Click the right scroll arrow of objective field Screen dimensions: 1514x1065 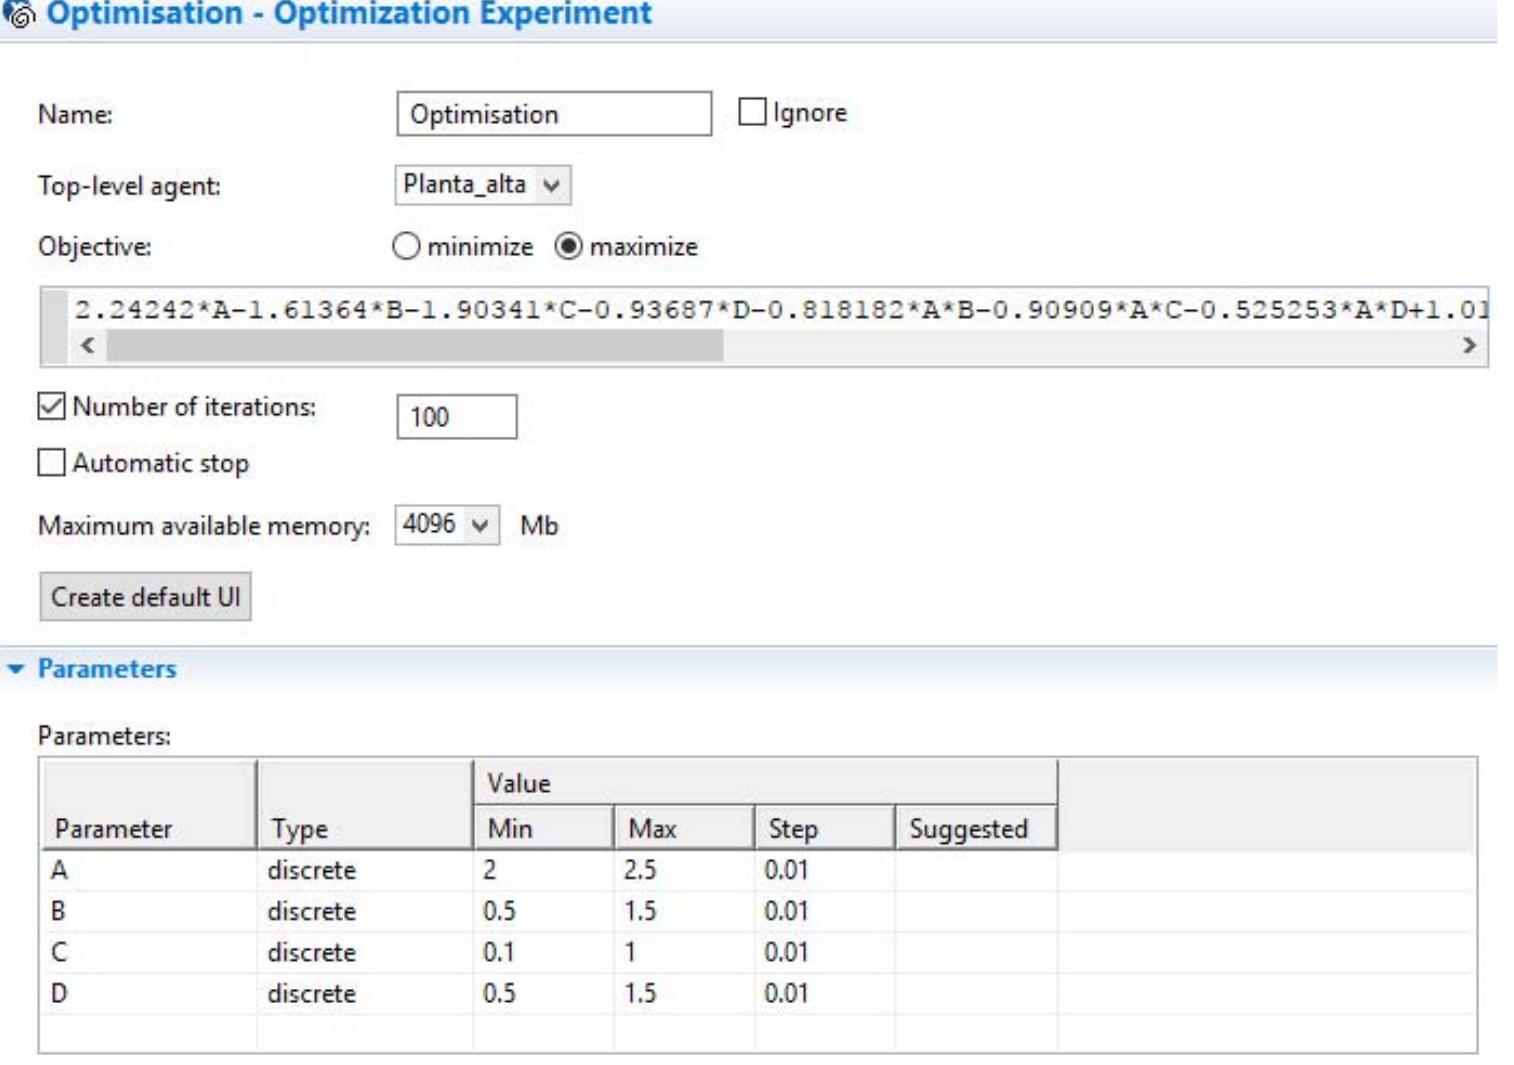1468,345
